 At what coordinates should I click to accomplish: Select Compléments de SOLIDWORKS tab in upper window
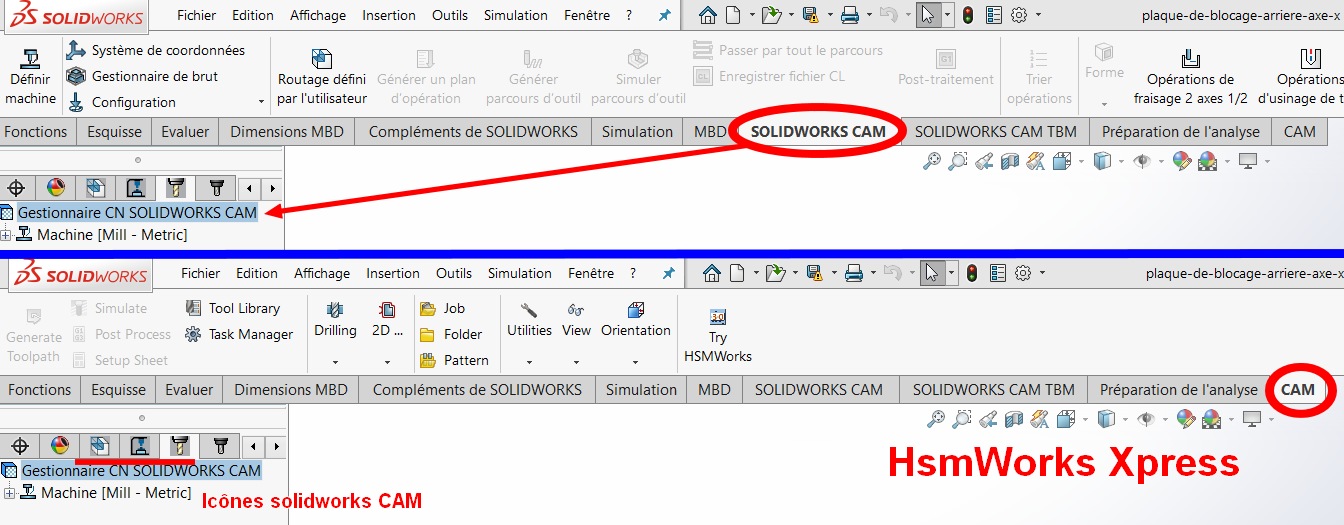[473, 131]
